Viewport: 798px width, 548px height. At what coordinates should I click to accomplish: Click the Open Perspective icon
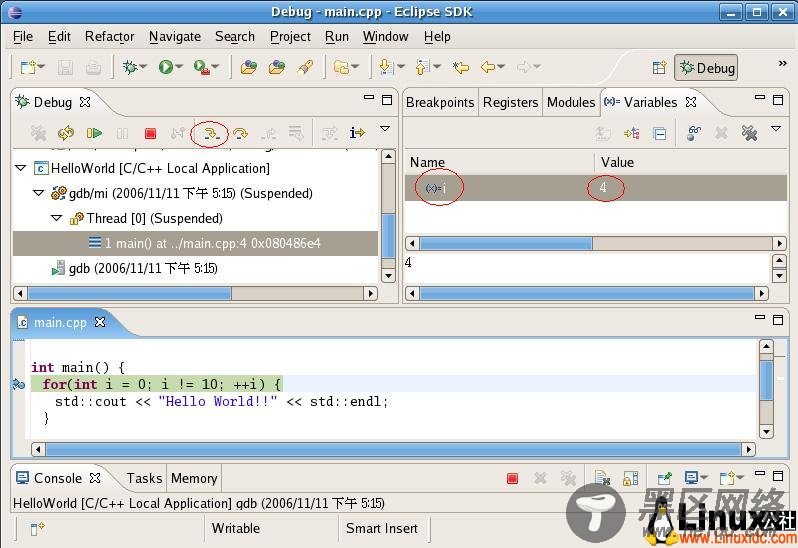tap(659, 68)
